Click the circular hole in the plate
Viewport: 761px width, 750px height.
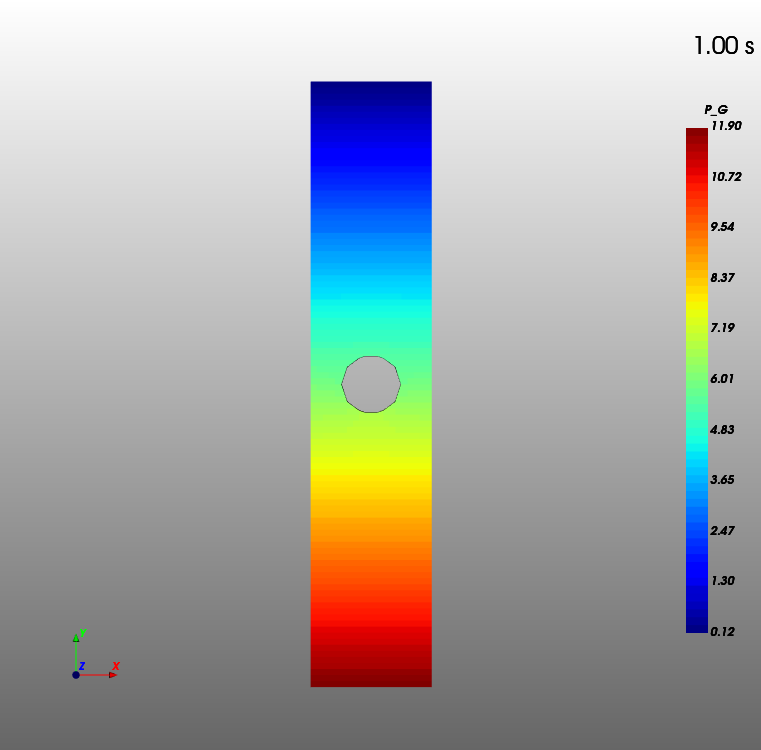click(x=371, y=384)
